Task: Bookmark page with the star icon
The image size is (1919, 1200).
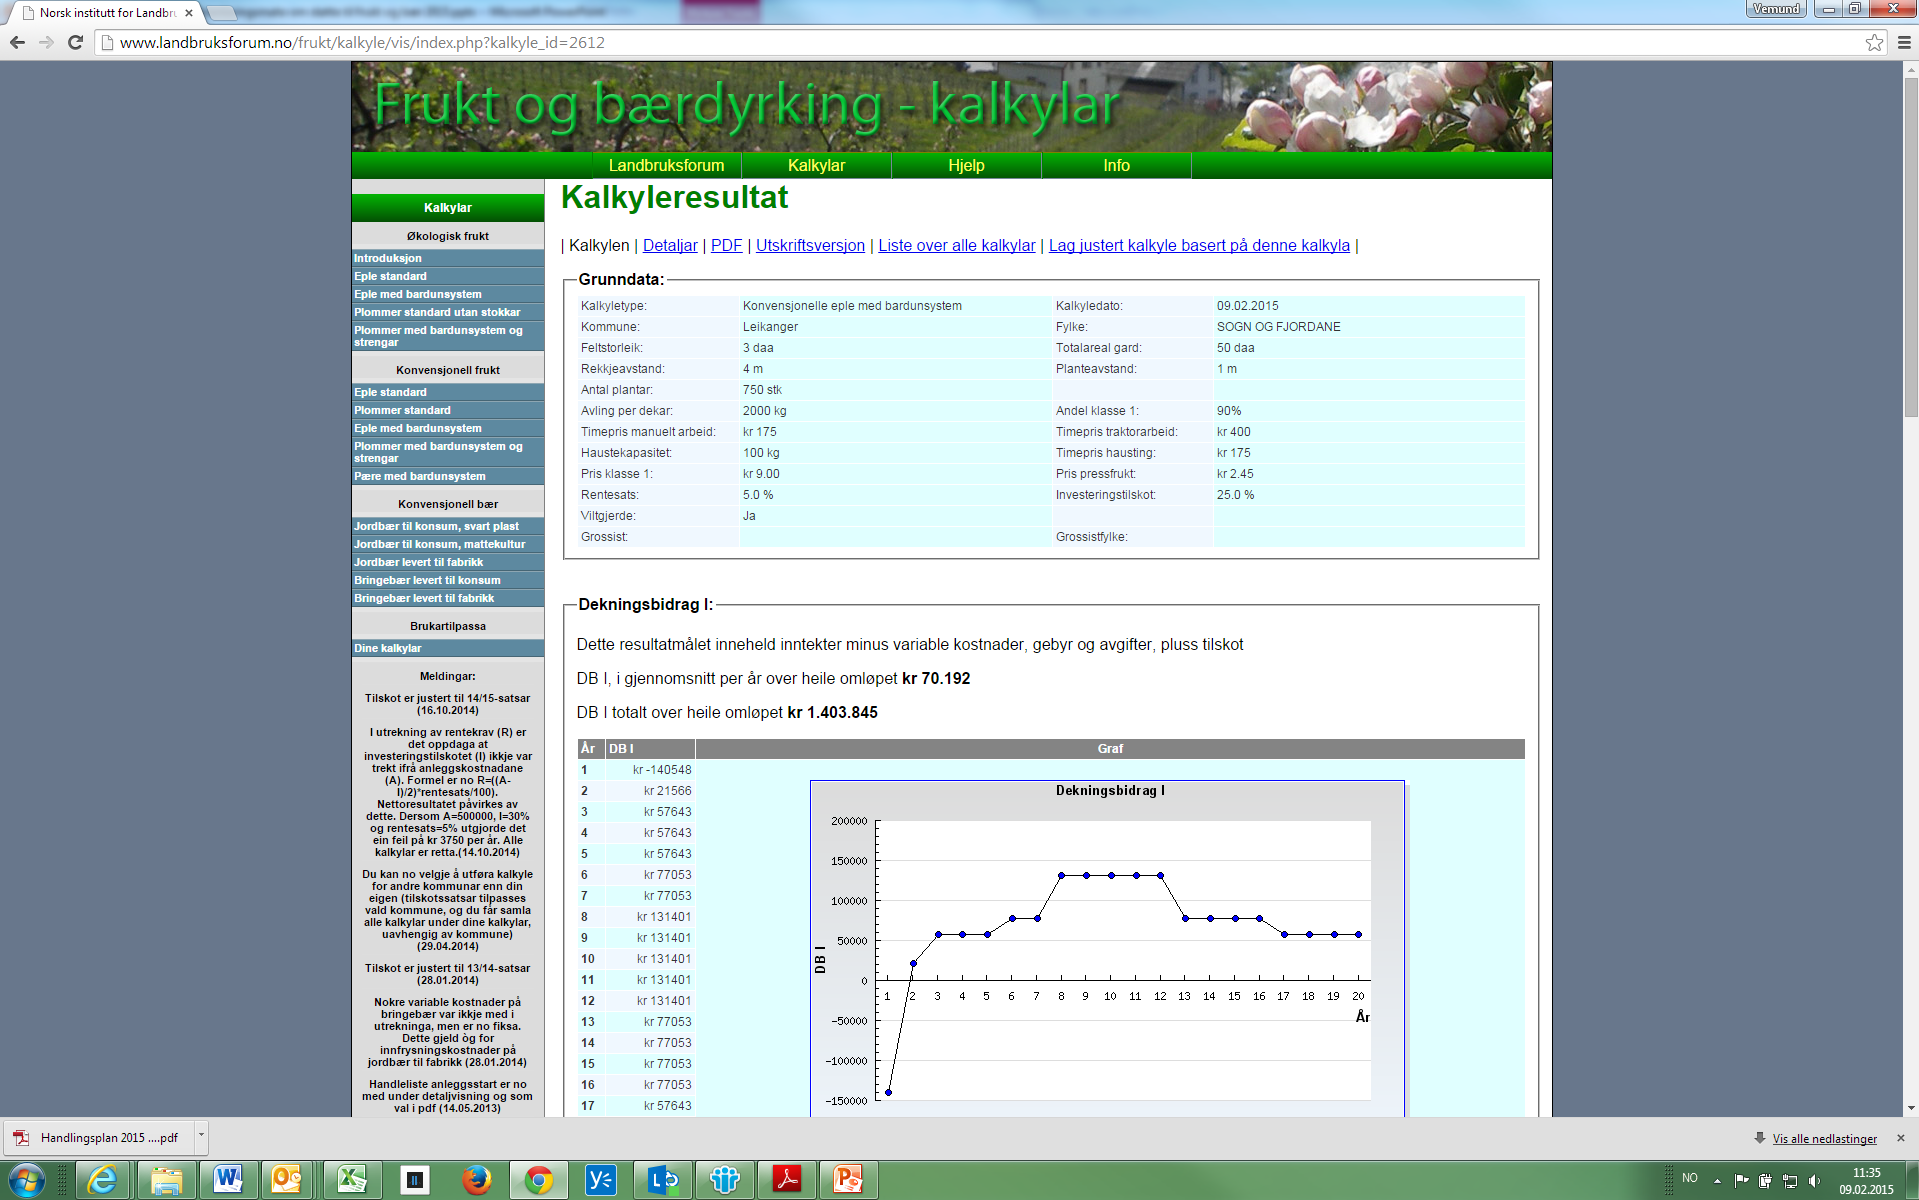Action: click(1874, 42)
